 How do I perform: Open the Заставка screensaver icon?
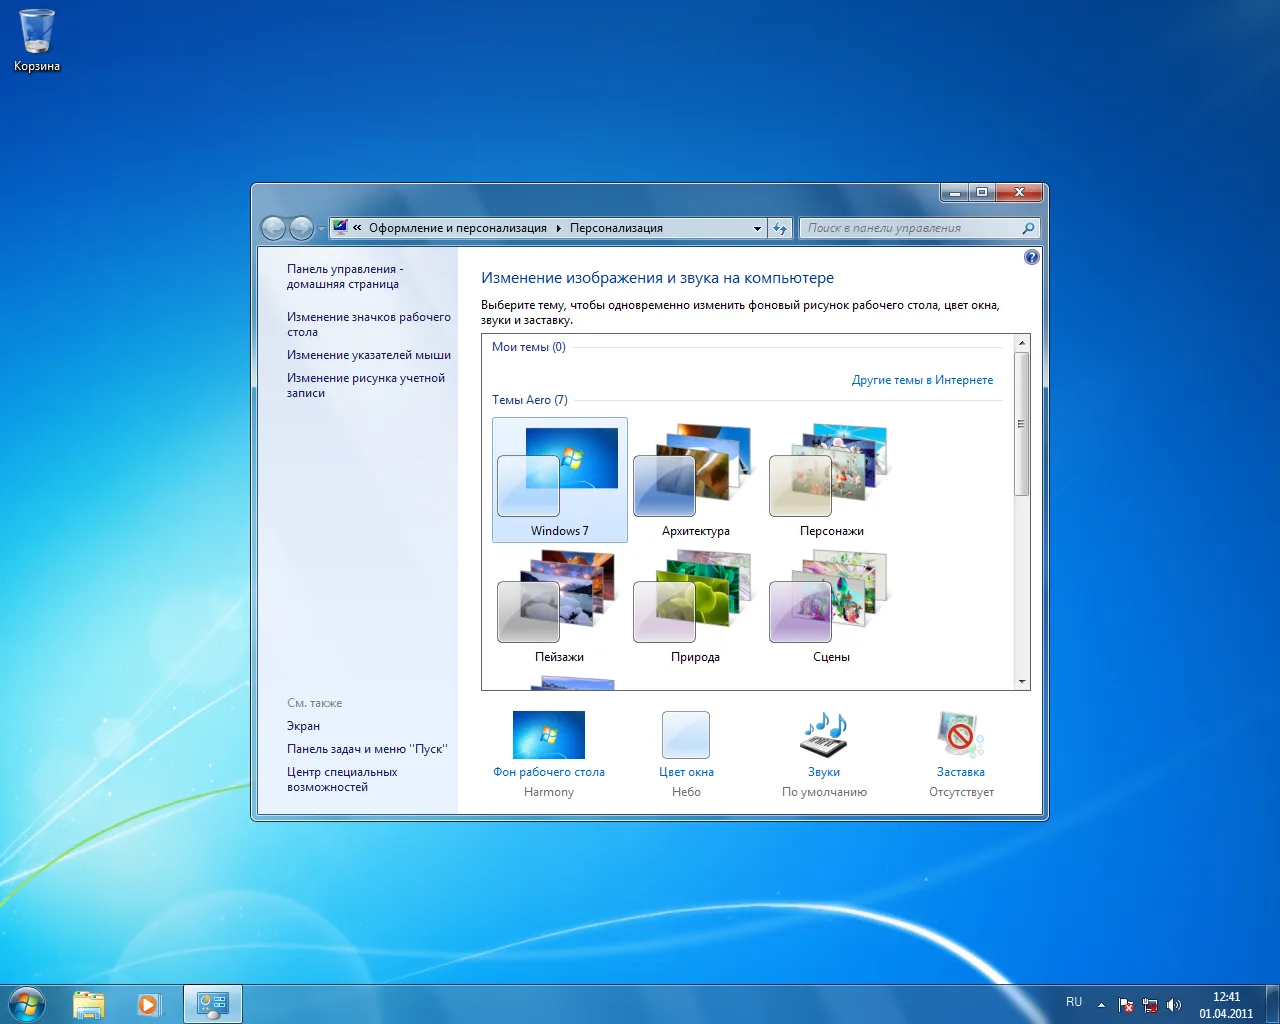tap(961, 735)
